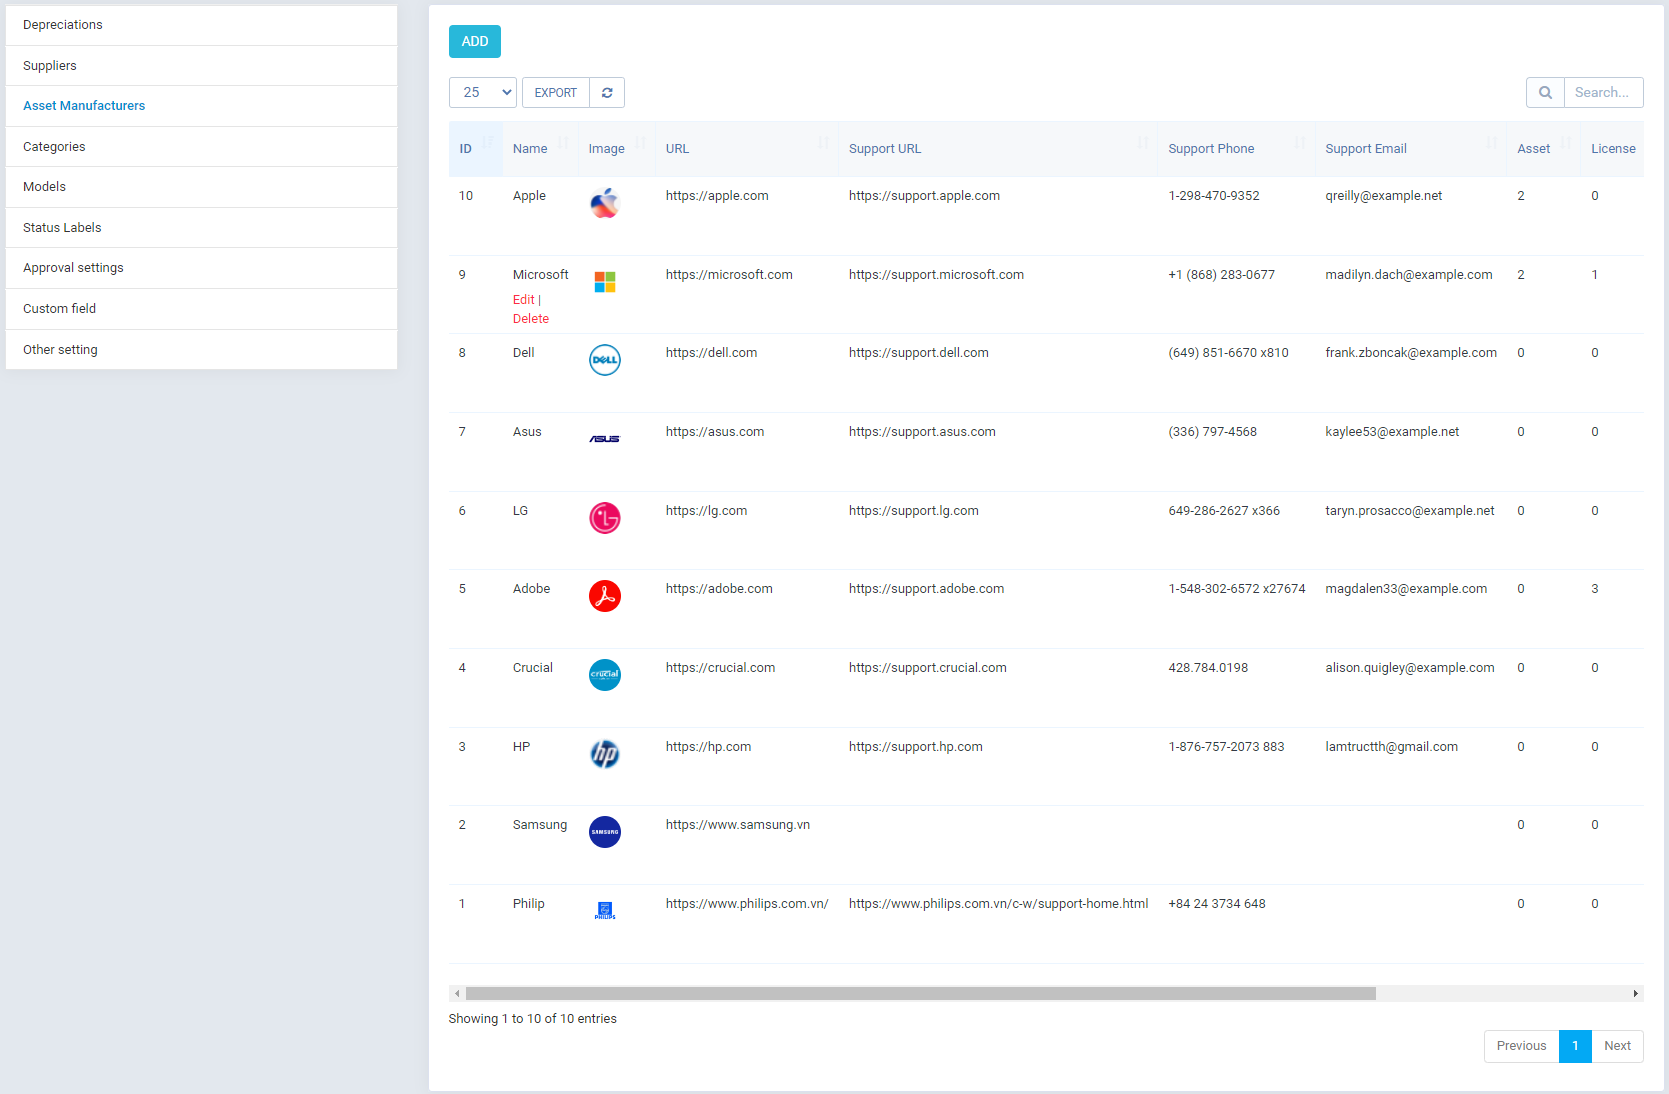
Task: Click the LG logo image
Action: 605,518
